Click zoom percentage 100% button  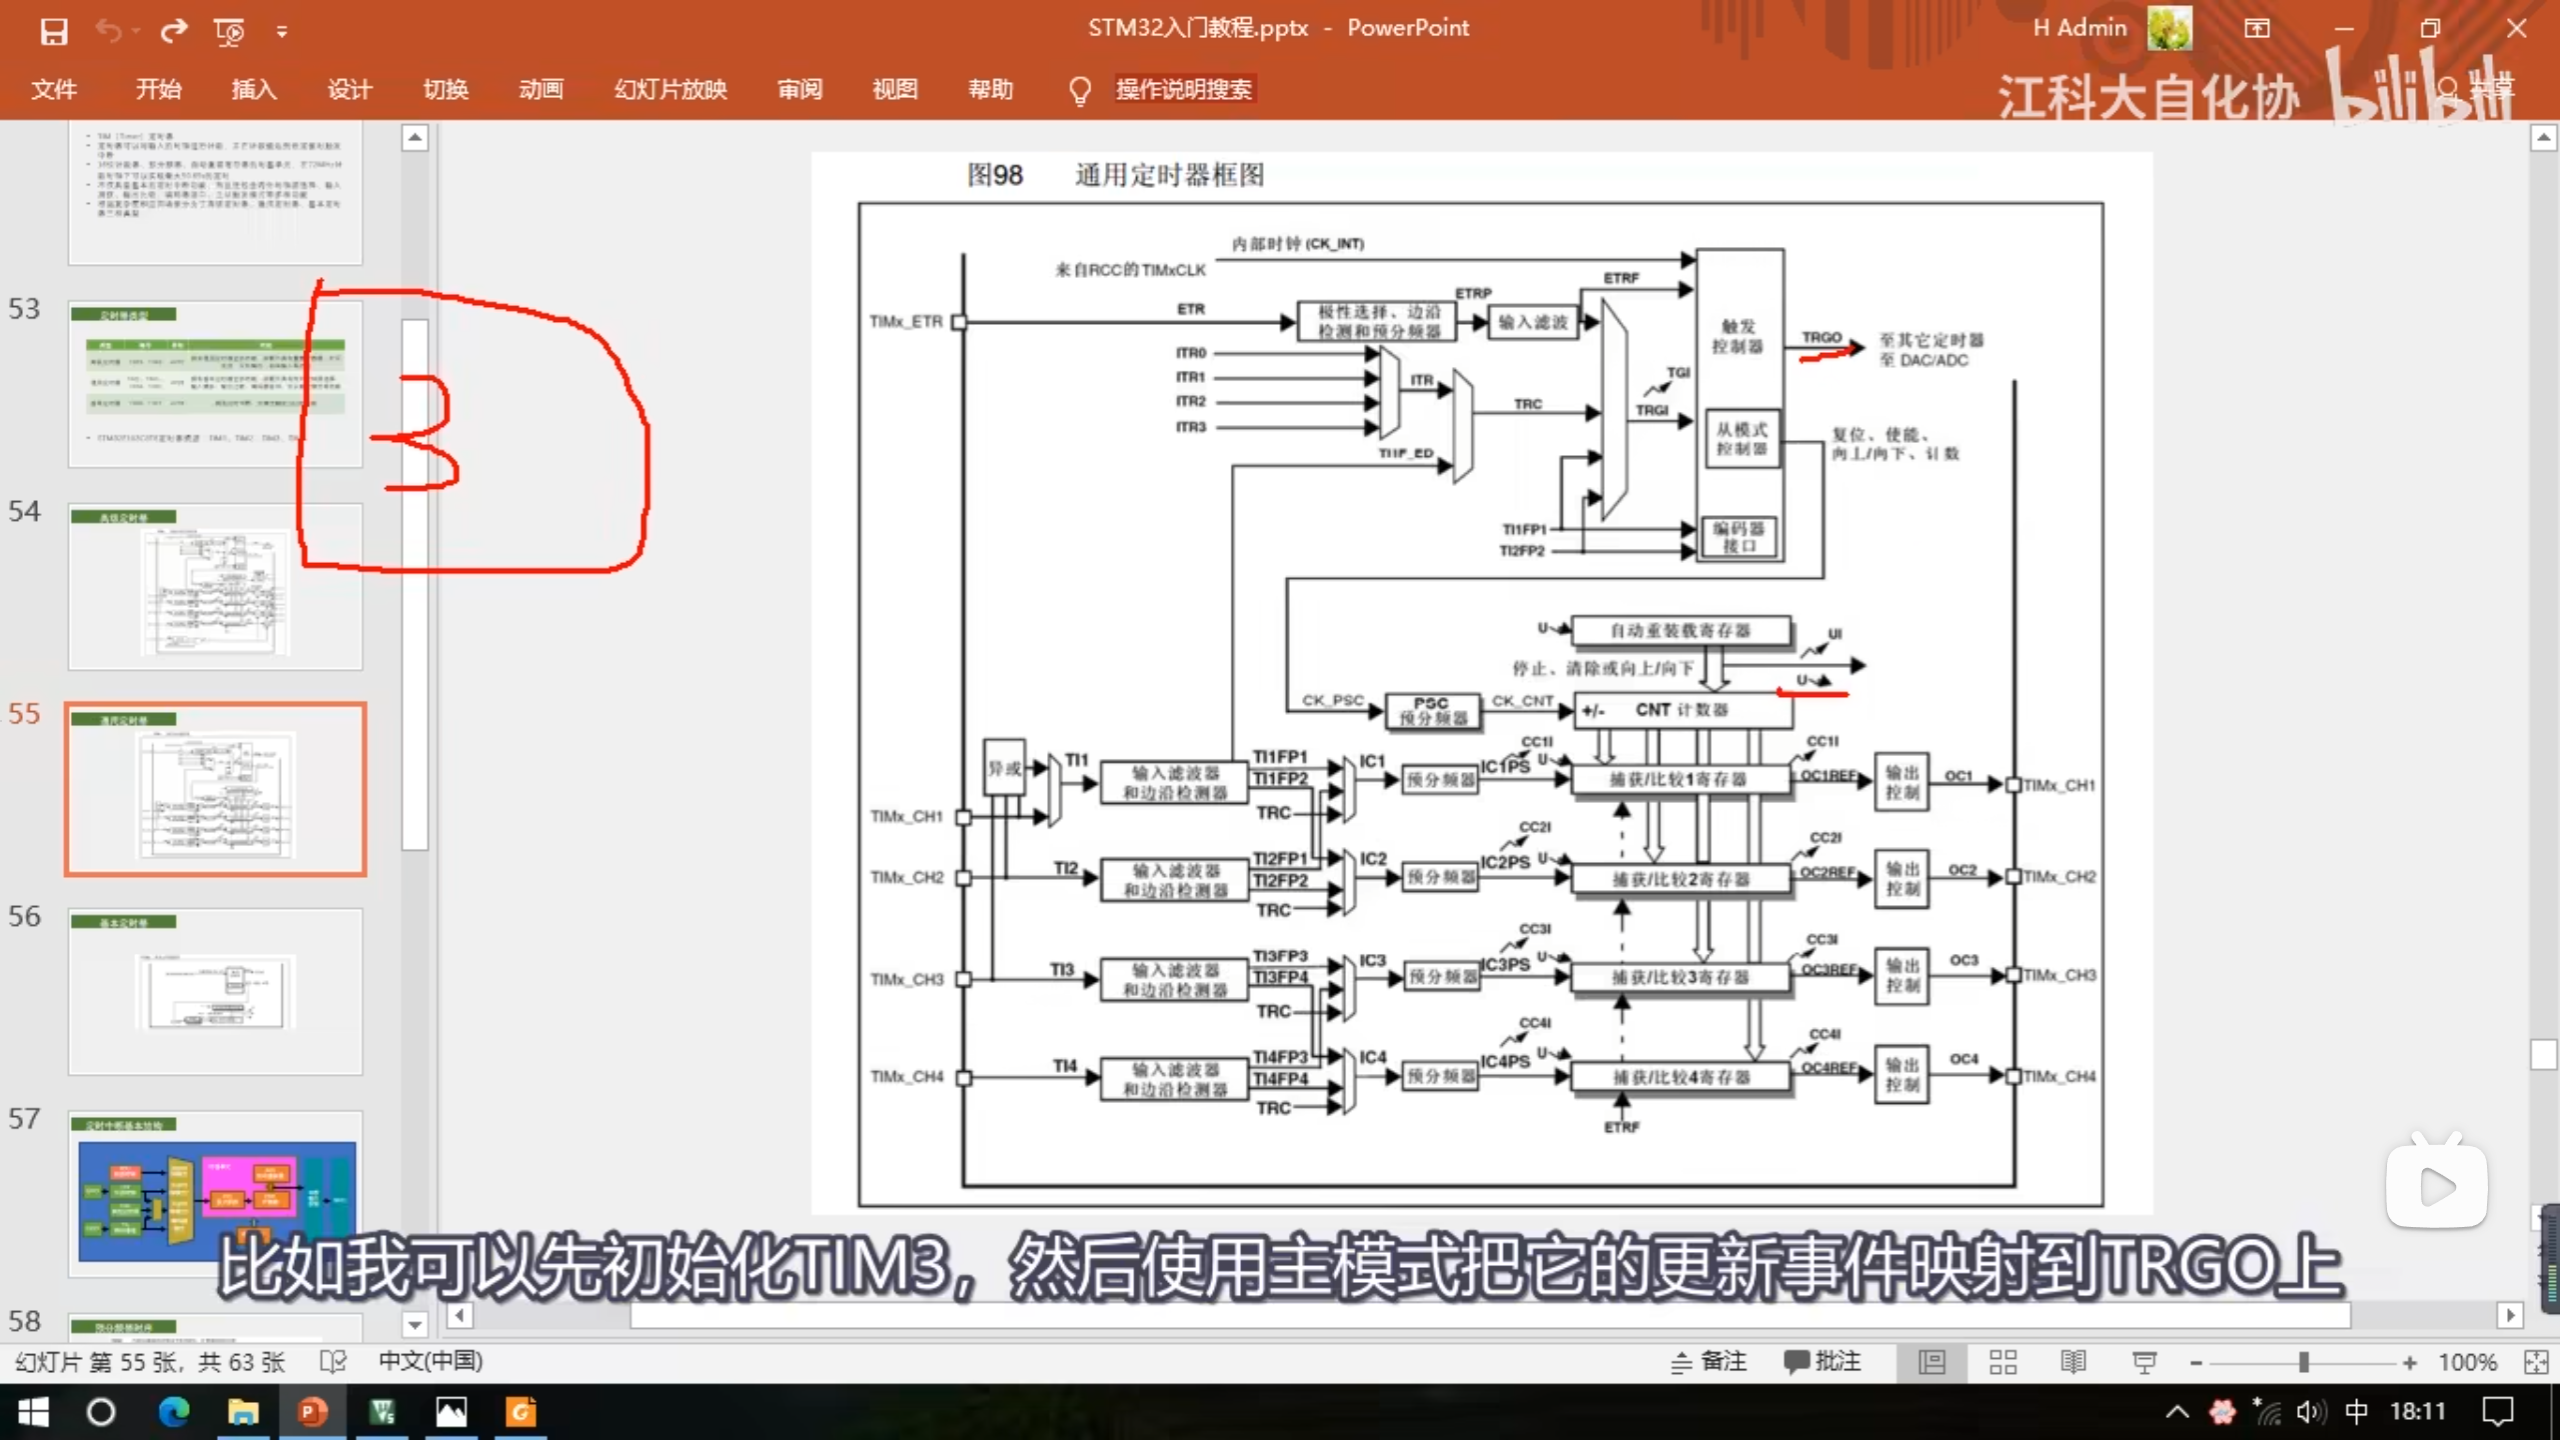[2467, 1361]
